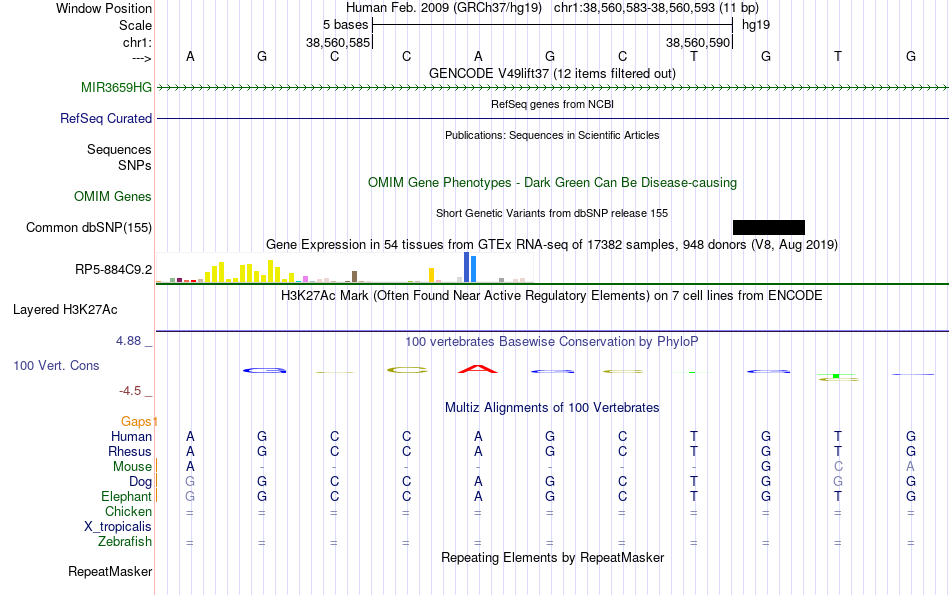Screen dimensions: 950x595
Task: Click the 100 Vert. Cons track label
Action: tap(56, 365)
